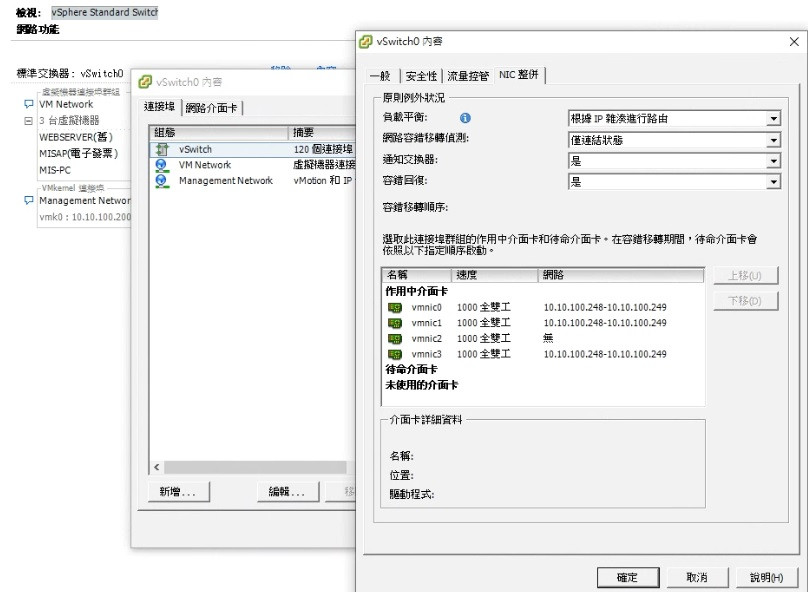Click the 編輯... button in back dialog
The height and width of the screenshot is (593, 808).
288,492
